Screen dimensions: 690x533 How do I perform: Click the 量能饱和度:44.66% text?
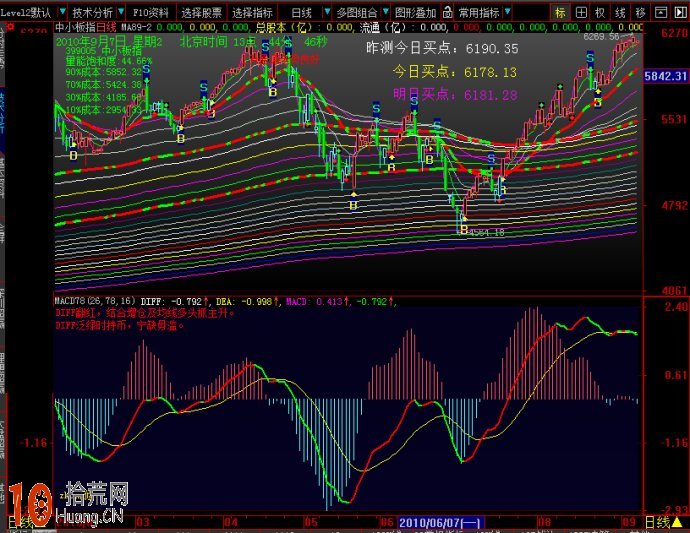coord(109,61)
